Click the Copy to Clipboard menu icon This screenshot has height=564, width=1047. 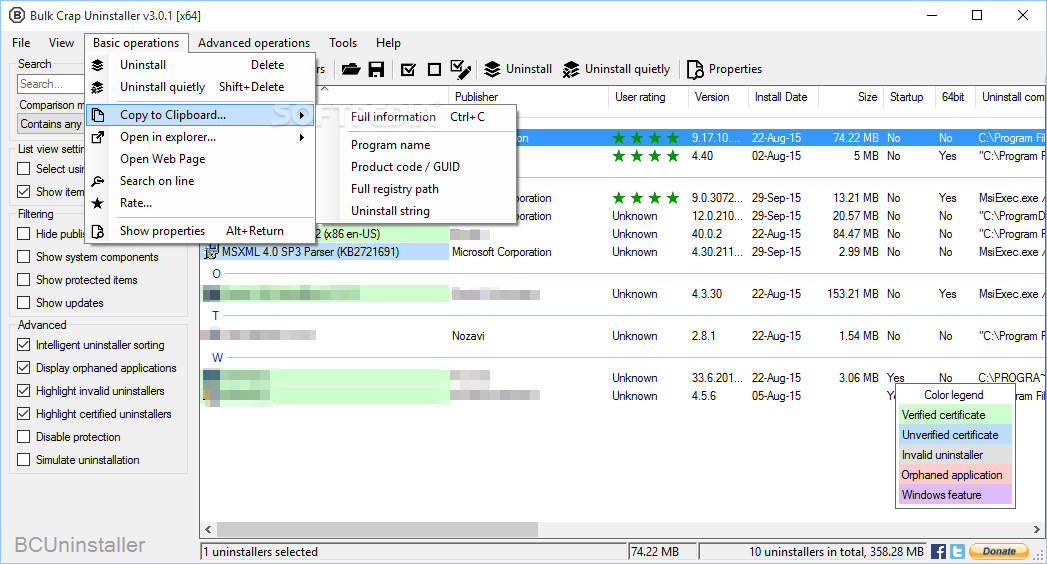97,115
